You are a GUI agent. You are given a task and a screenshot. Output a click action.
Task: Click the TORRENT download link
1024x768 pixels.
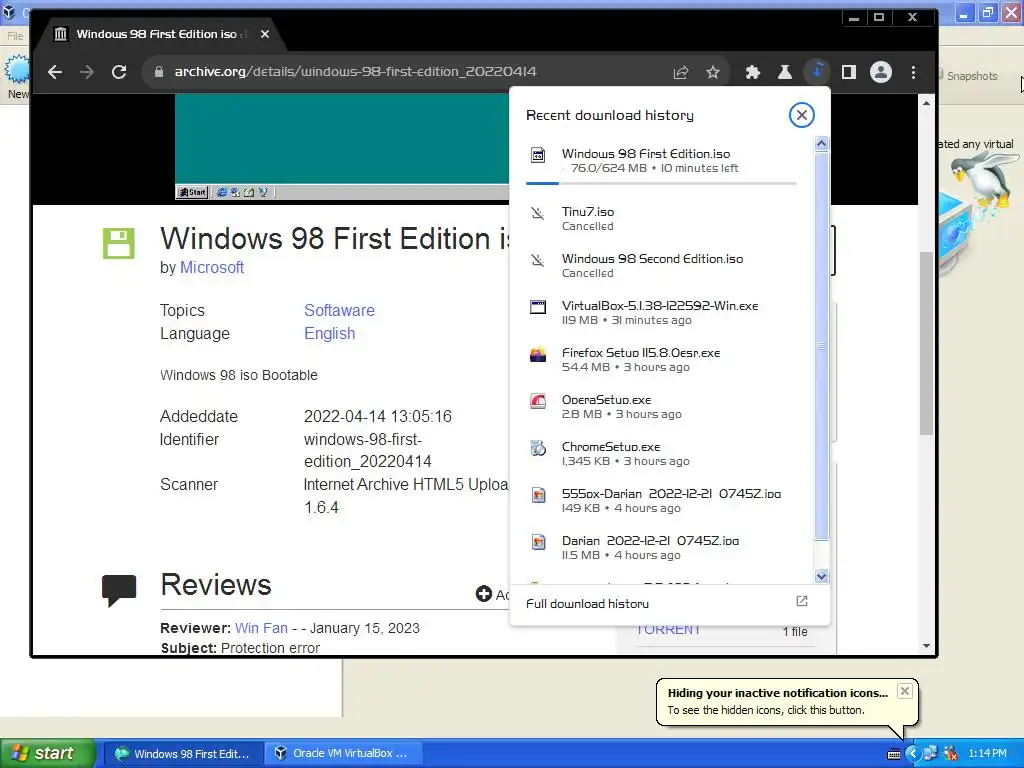[x=667, y=630]
